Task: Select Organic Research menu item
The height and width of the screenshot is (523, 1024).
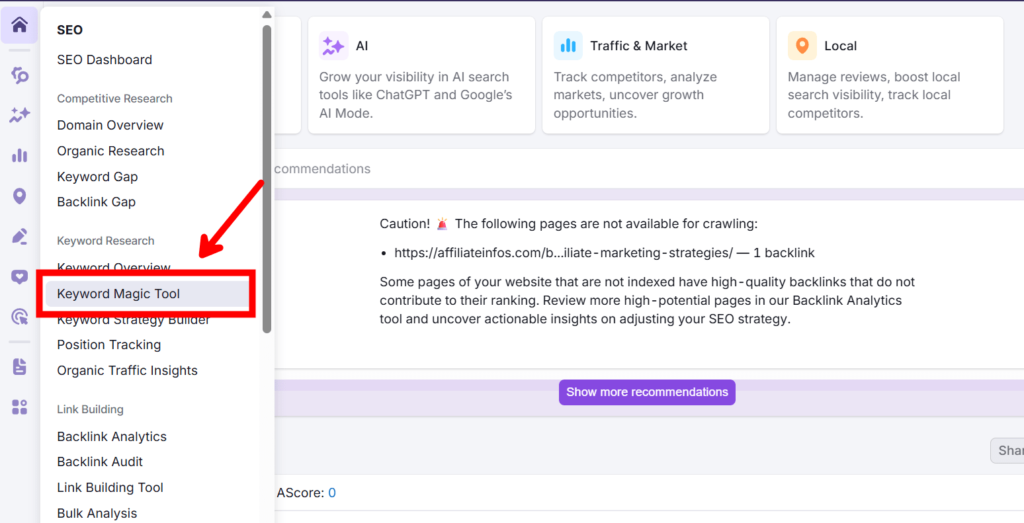Action: point(110,151)
